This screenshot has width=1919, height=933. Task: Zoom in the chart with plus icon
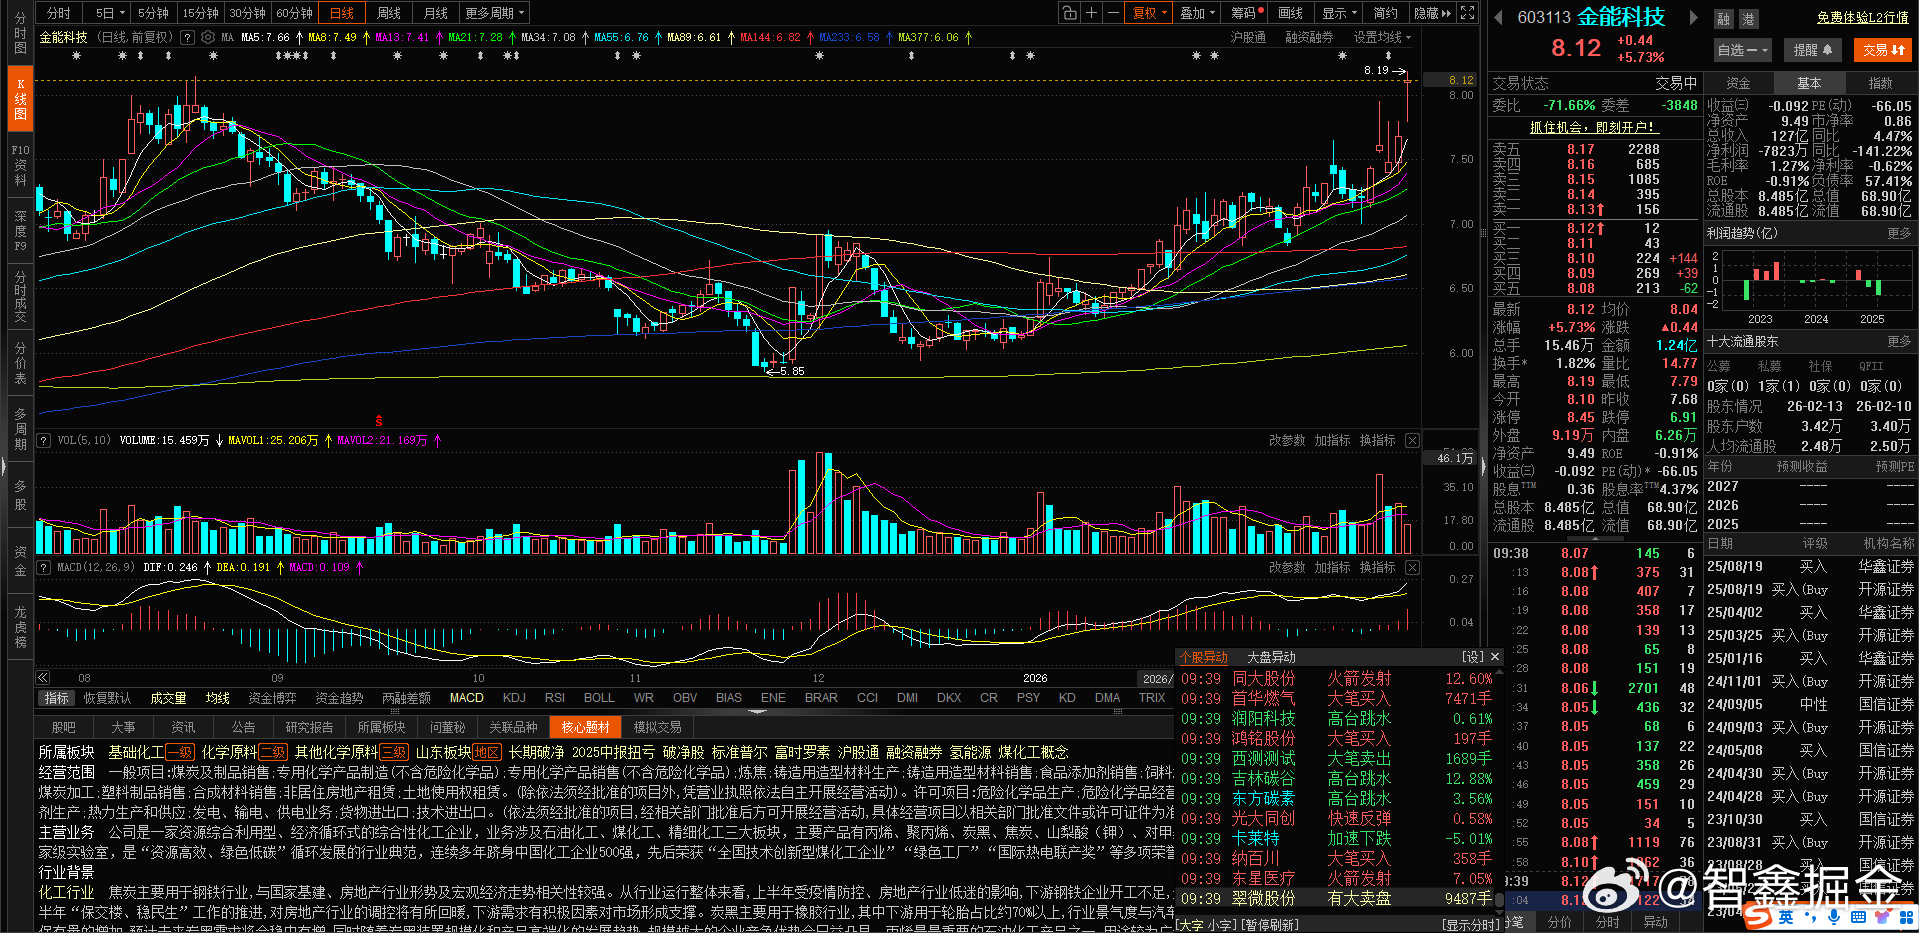pos(1092,13)
